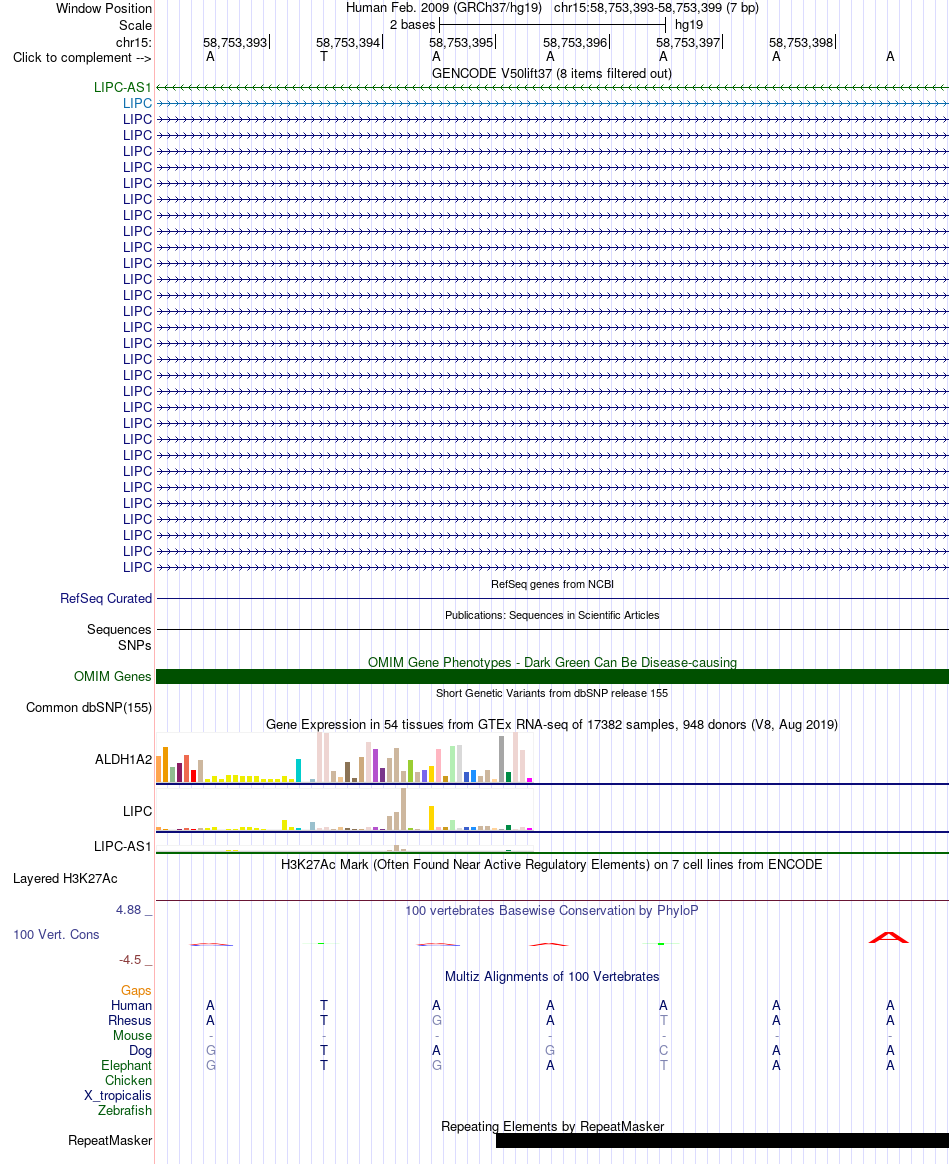Click 'RefSeq genes from NCBI' title
Screen dimensions: 950x1164
pos(552,584)
